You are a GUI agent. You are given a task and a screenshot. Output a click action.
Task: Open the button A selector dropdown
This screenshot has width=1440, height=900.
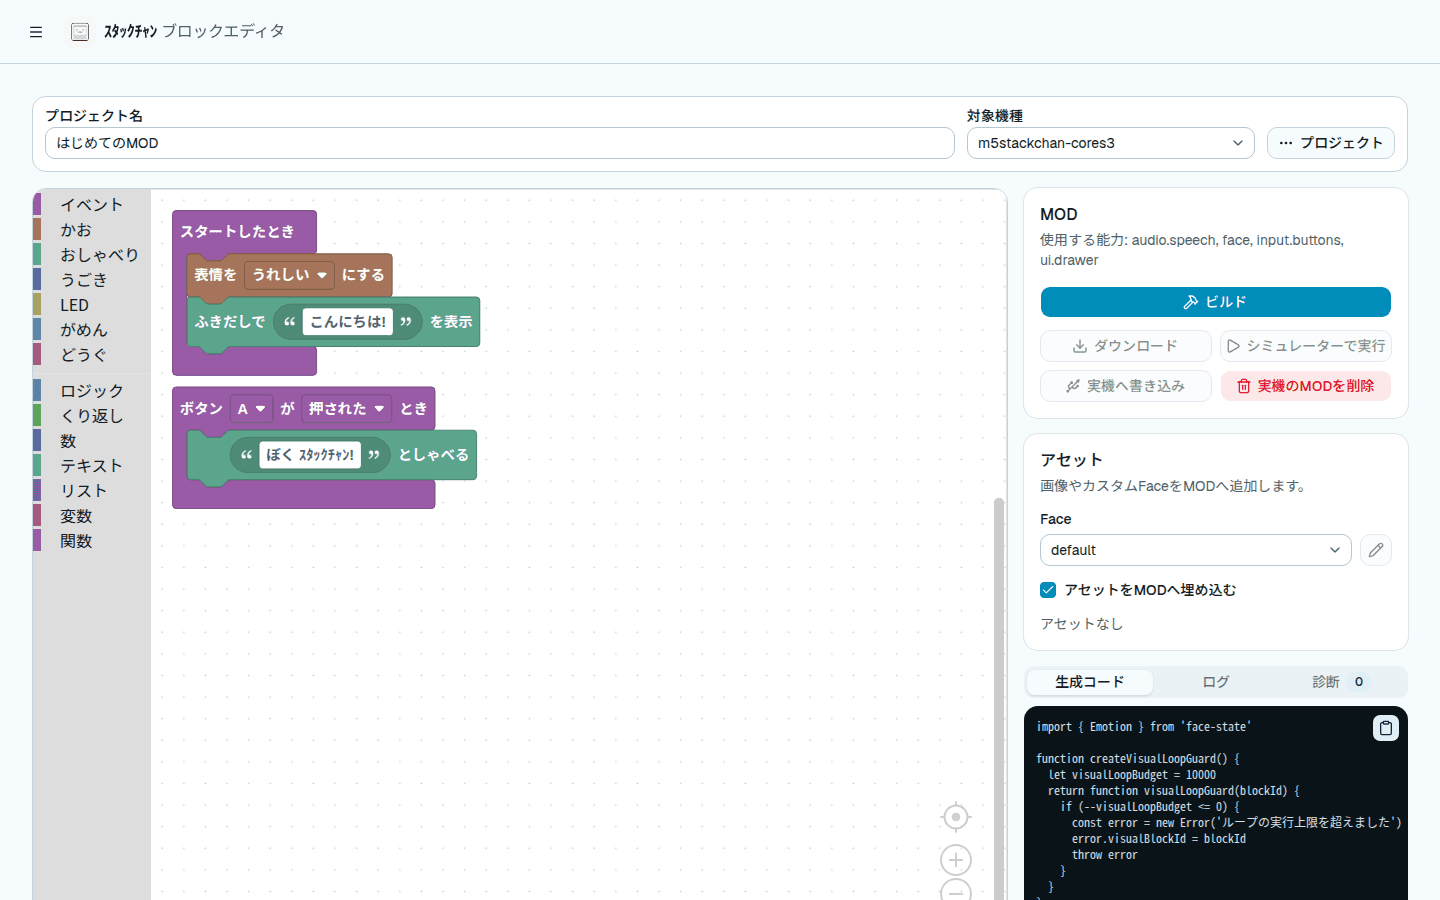pyautogui.click(x=251, y=409)
